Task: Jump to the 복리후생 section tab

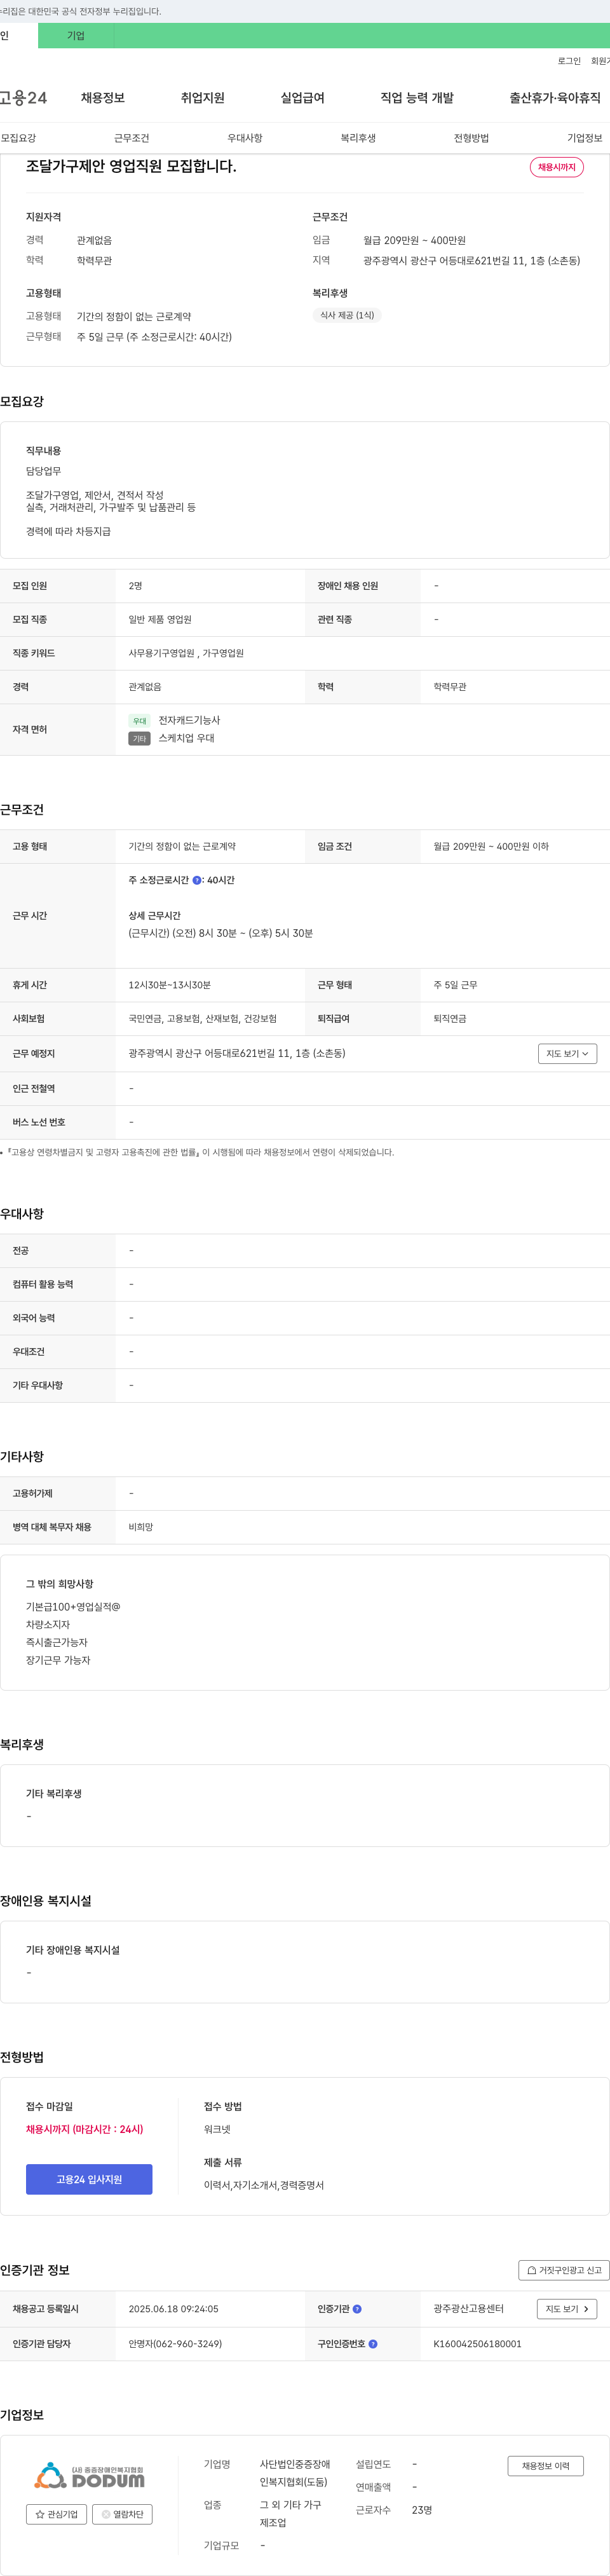Action: coord(358,138)
